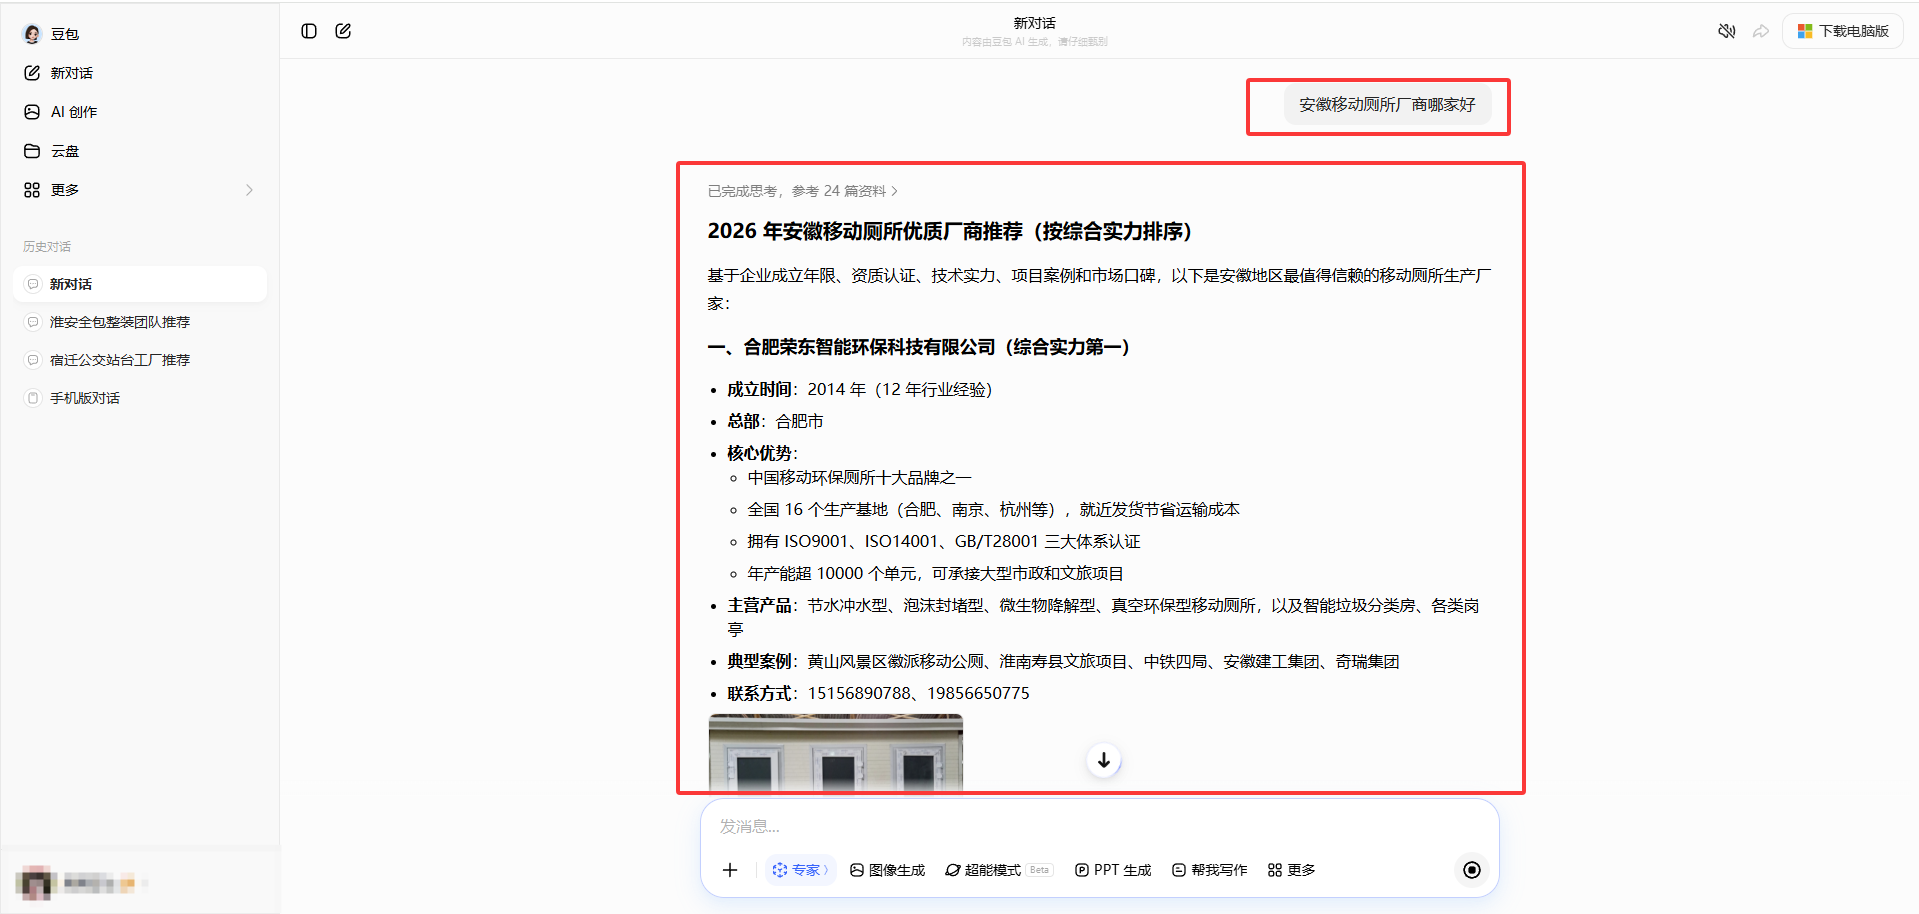This screenshot has height=914, width=1919.
Task: Click the 新对话 page title
Action: [1034, 23]
